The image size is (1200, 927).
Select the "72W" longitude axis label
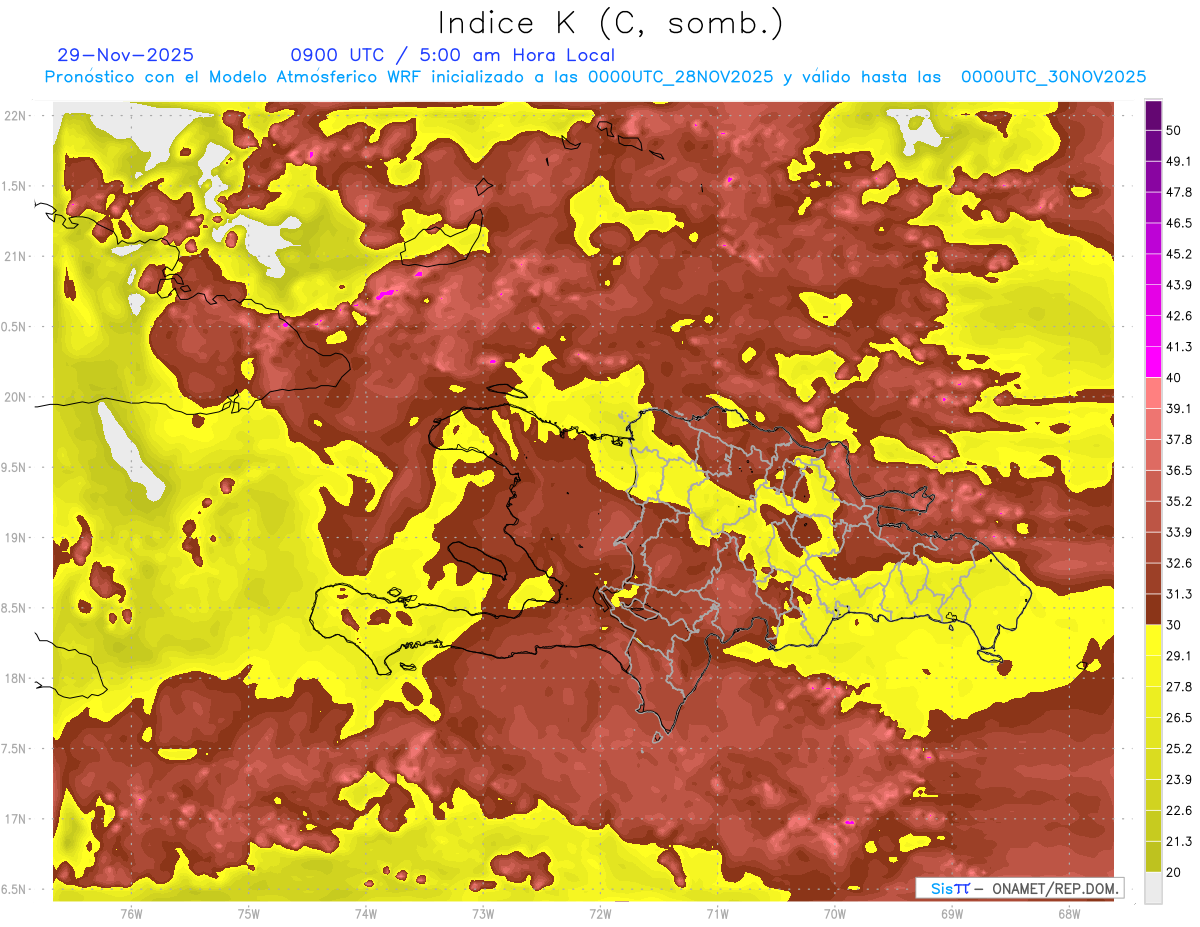[x=600, y=914]
